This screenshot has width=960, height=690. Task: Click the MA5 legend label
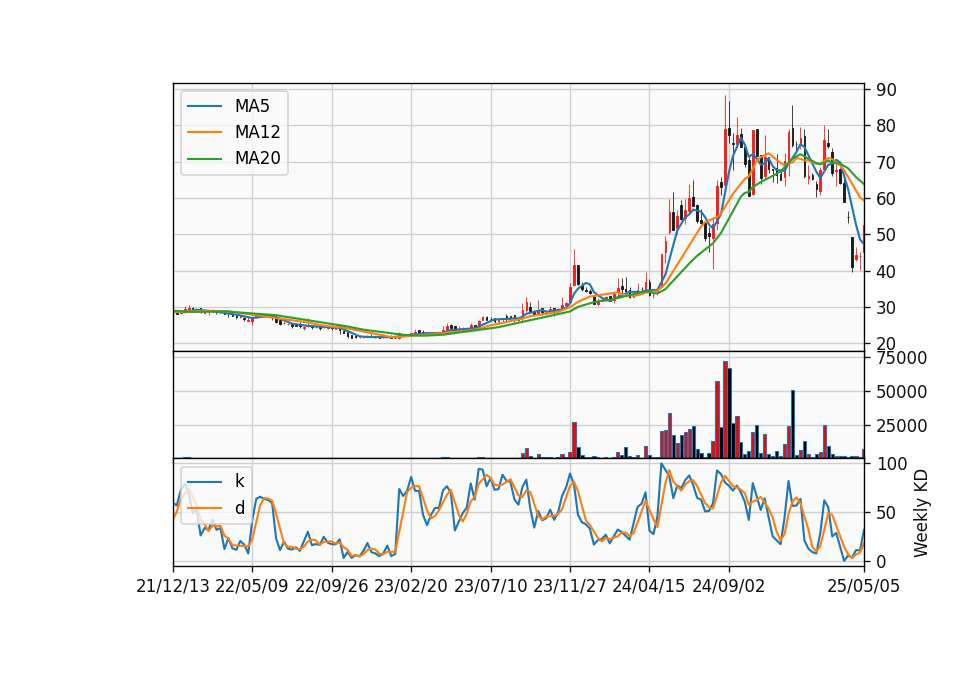point(252,106)
